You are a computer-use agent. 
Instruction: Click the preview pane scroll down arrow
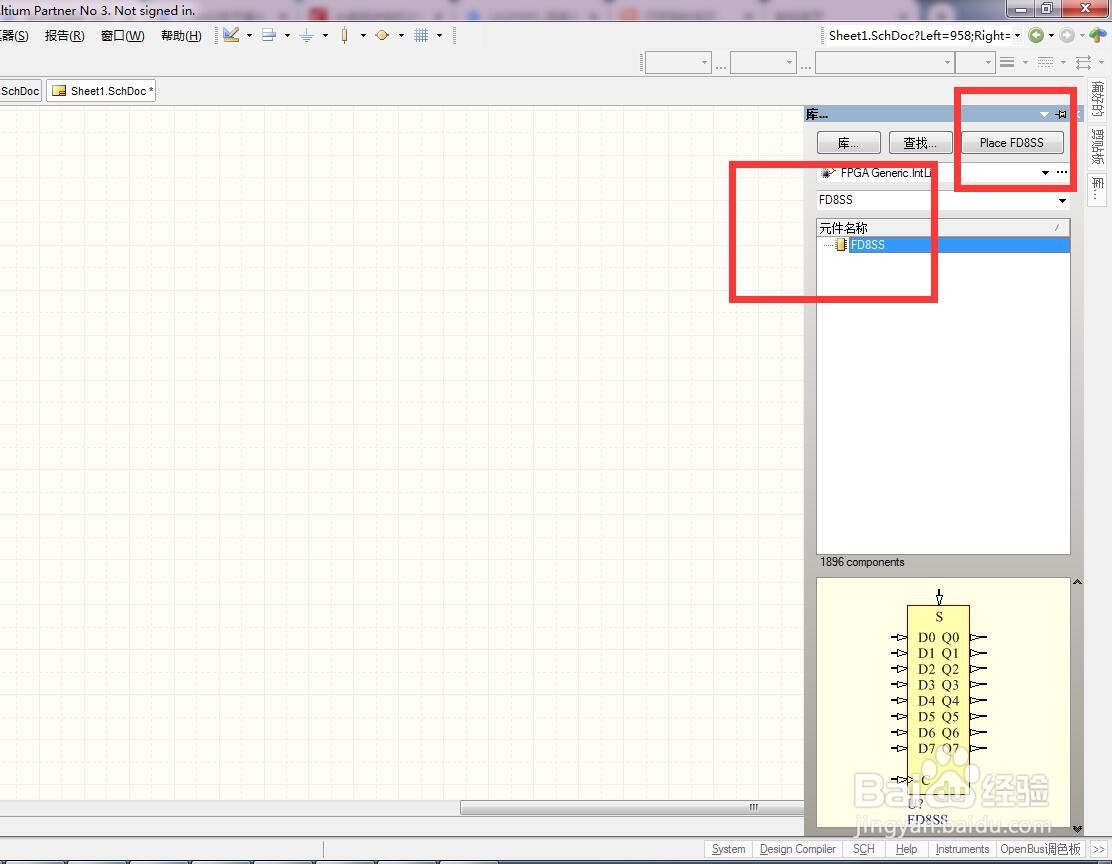coord(1077,828)
